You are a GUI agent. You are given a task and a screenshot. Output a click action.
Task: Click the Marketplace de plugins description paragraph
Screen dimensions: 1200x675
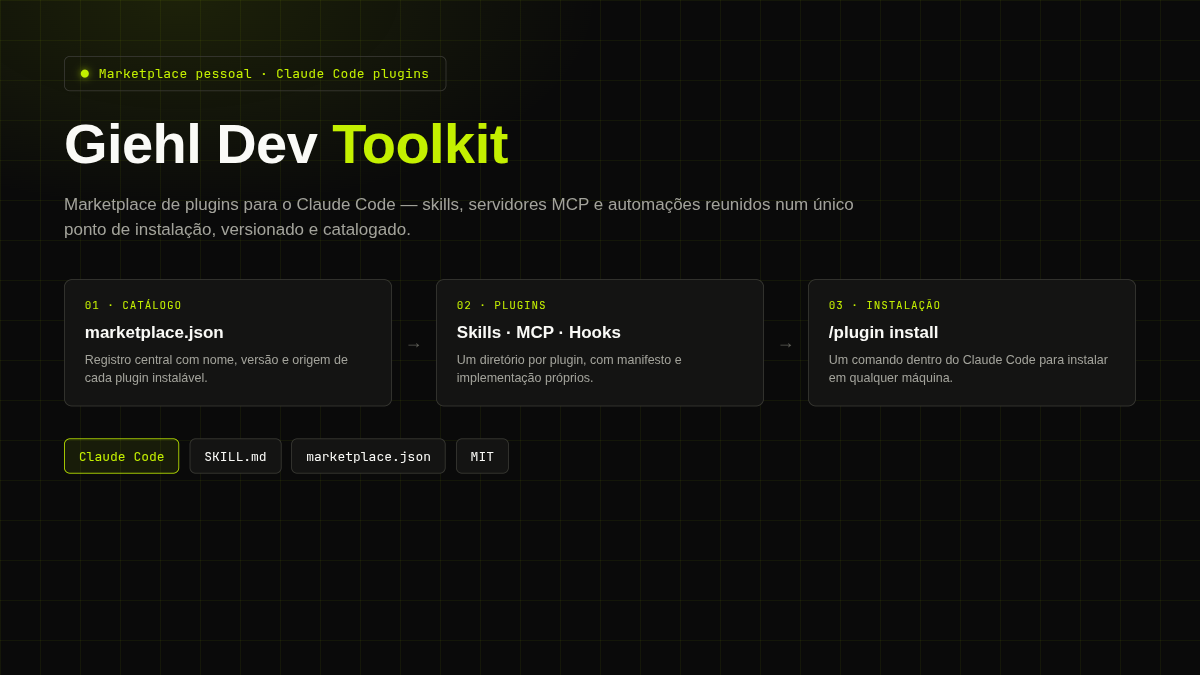pos(459,217)
